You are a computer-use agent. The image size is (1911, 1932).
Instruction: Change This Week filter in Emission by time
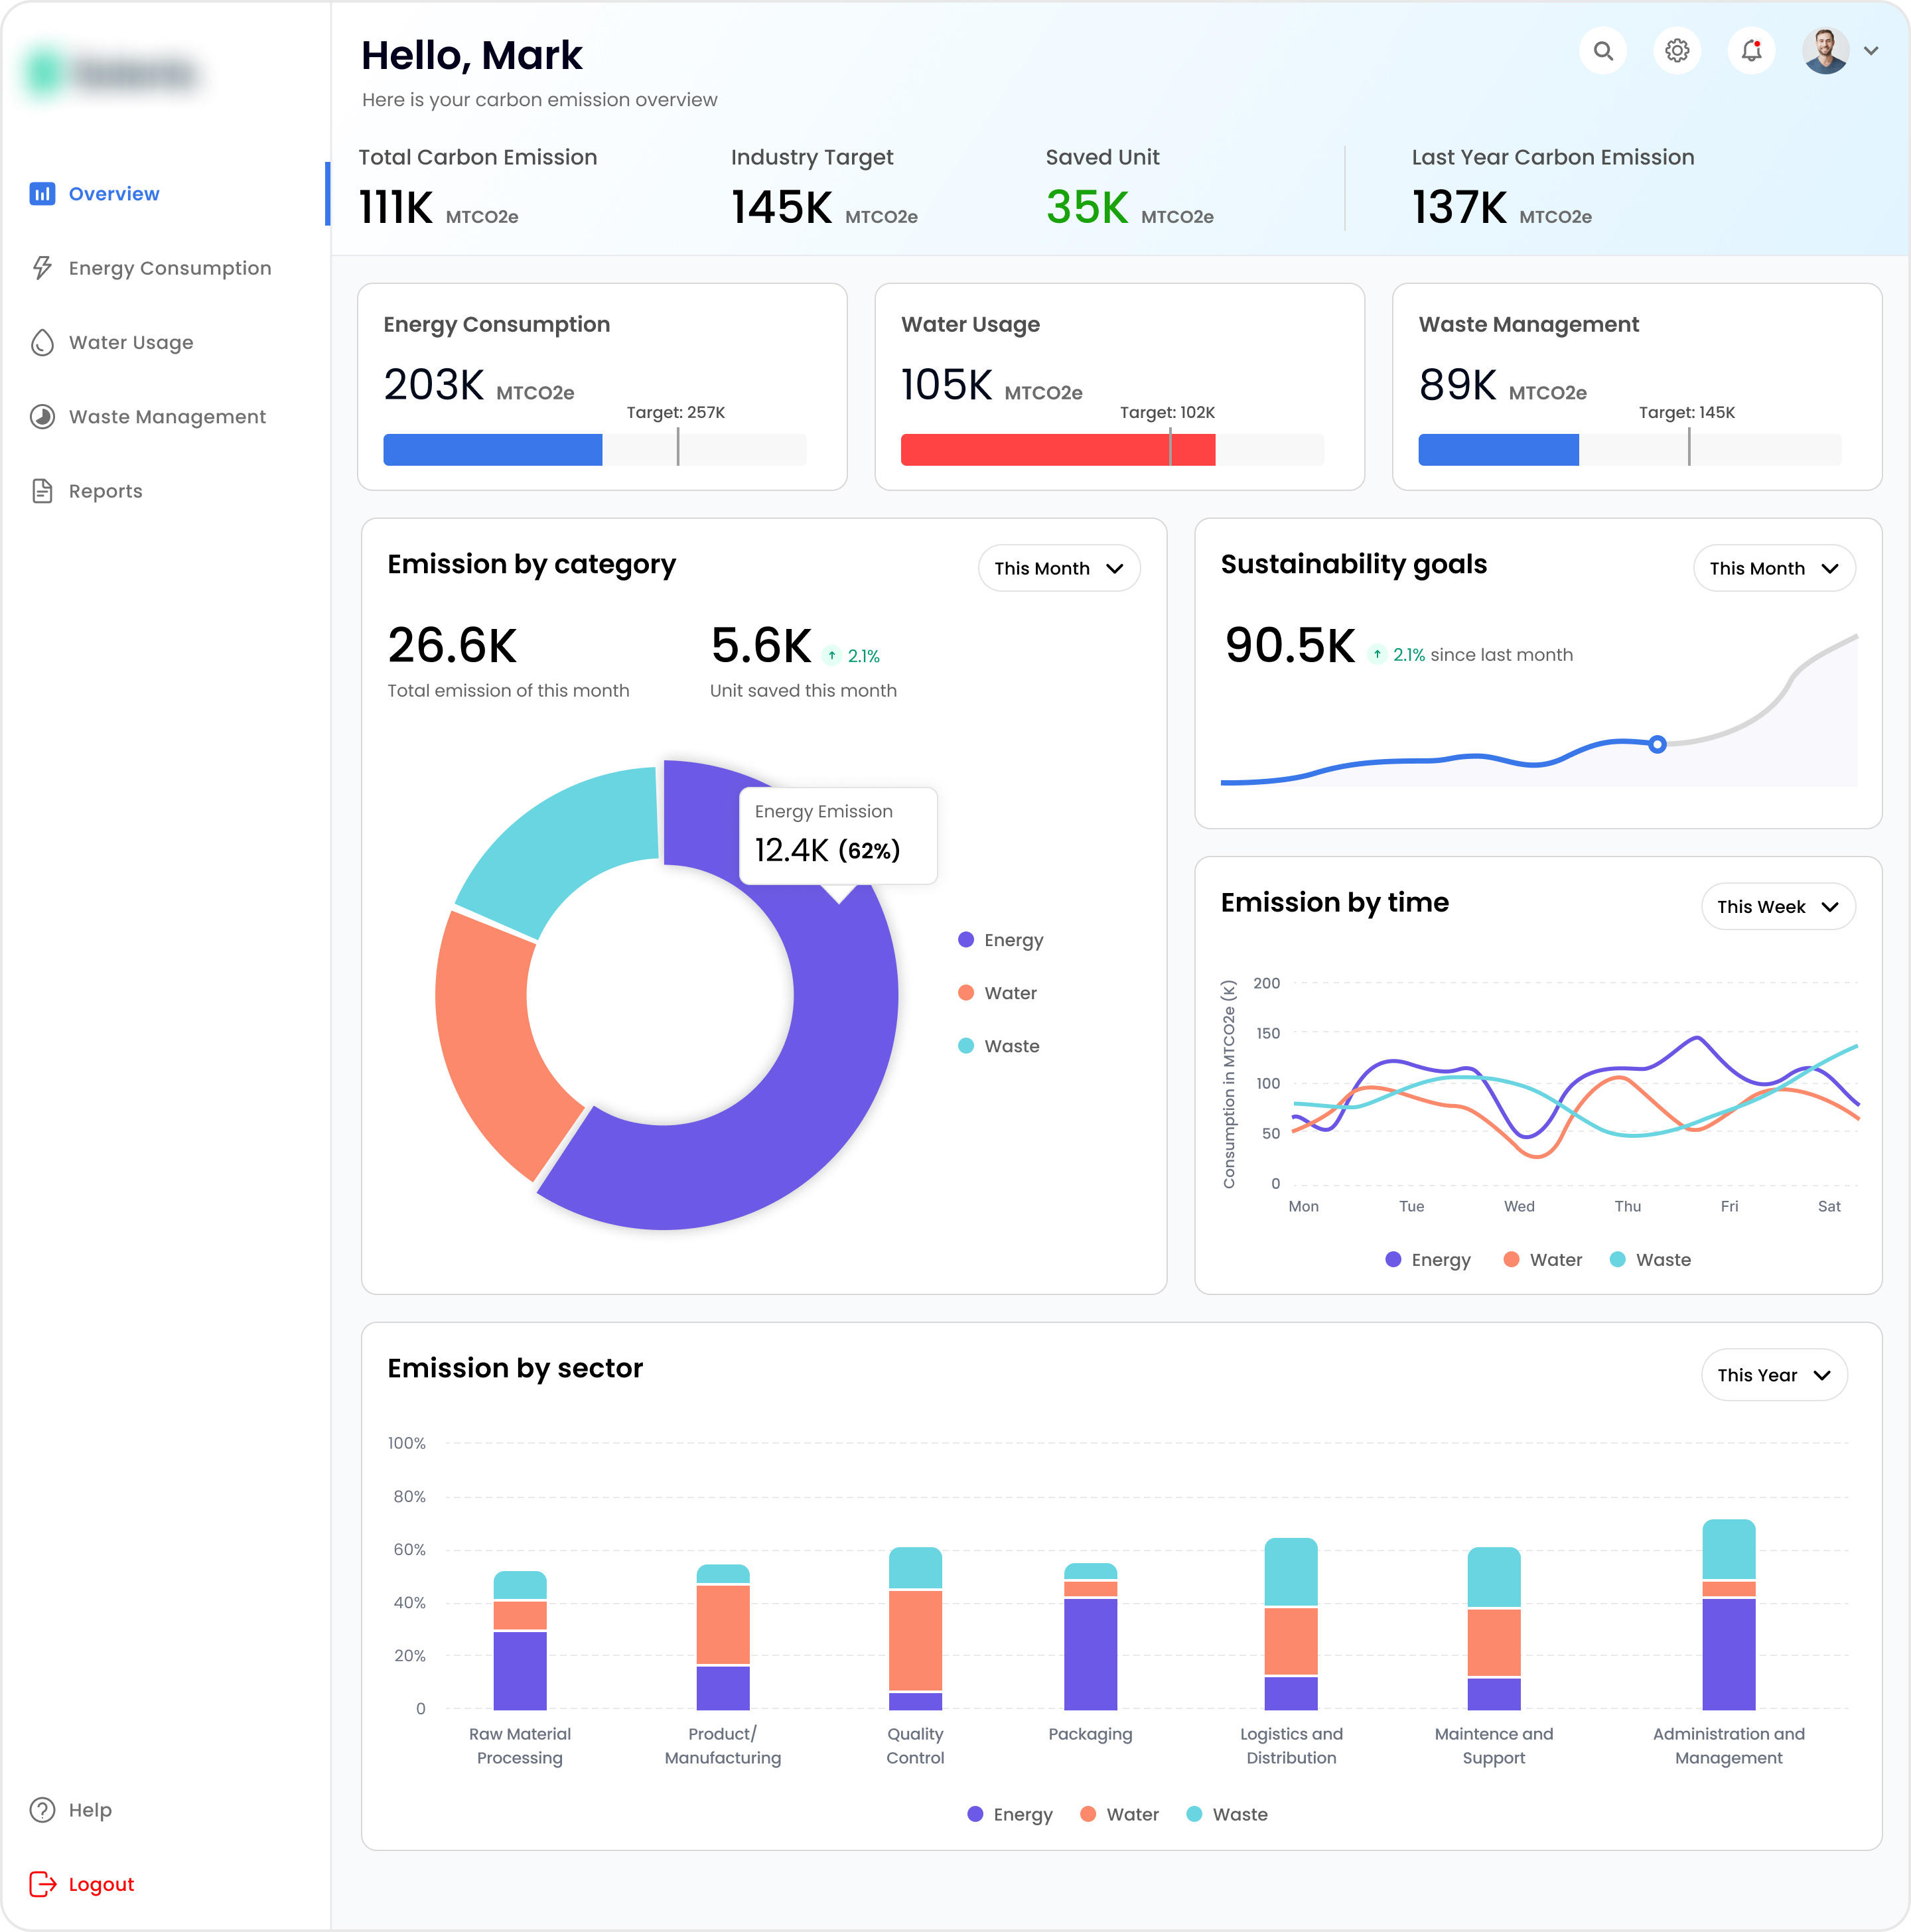tap(1778, 906)
